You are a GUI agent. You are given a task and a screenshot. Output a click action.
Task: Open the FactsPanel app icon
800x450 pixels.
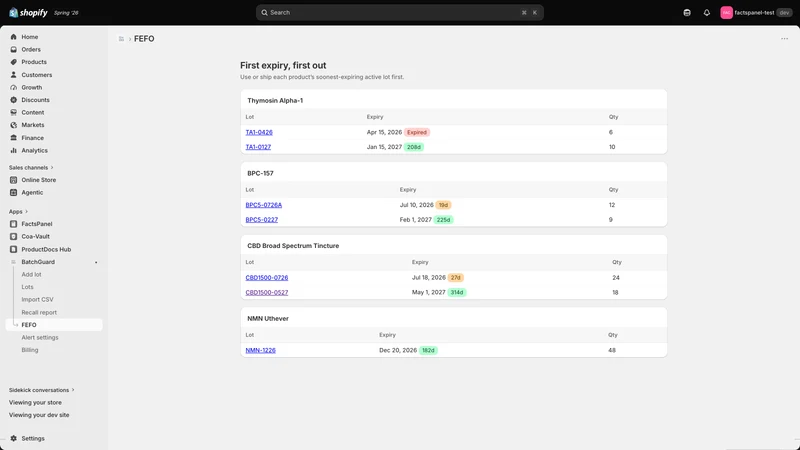(x=14, y=224)
